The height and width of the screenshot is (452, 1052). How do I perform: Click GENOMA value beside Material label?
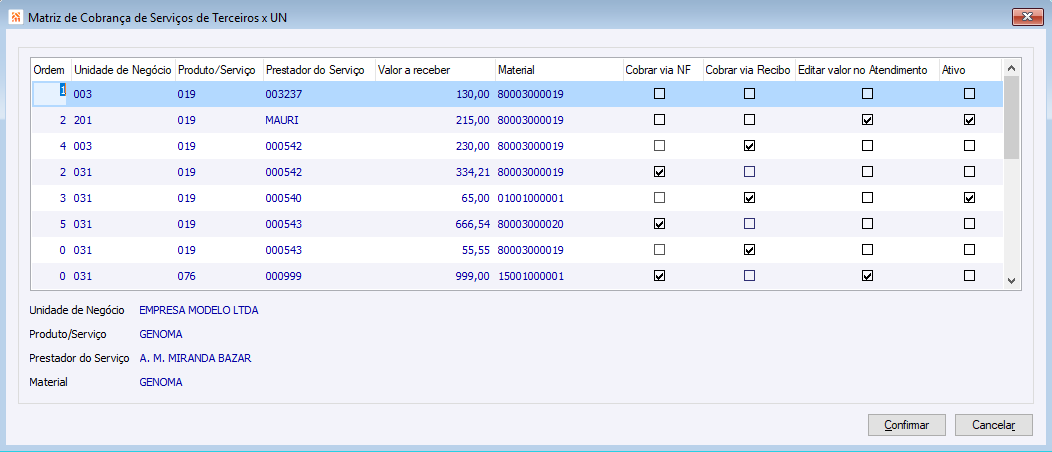coord(161,382)
